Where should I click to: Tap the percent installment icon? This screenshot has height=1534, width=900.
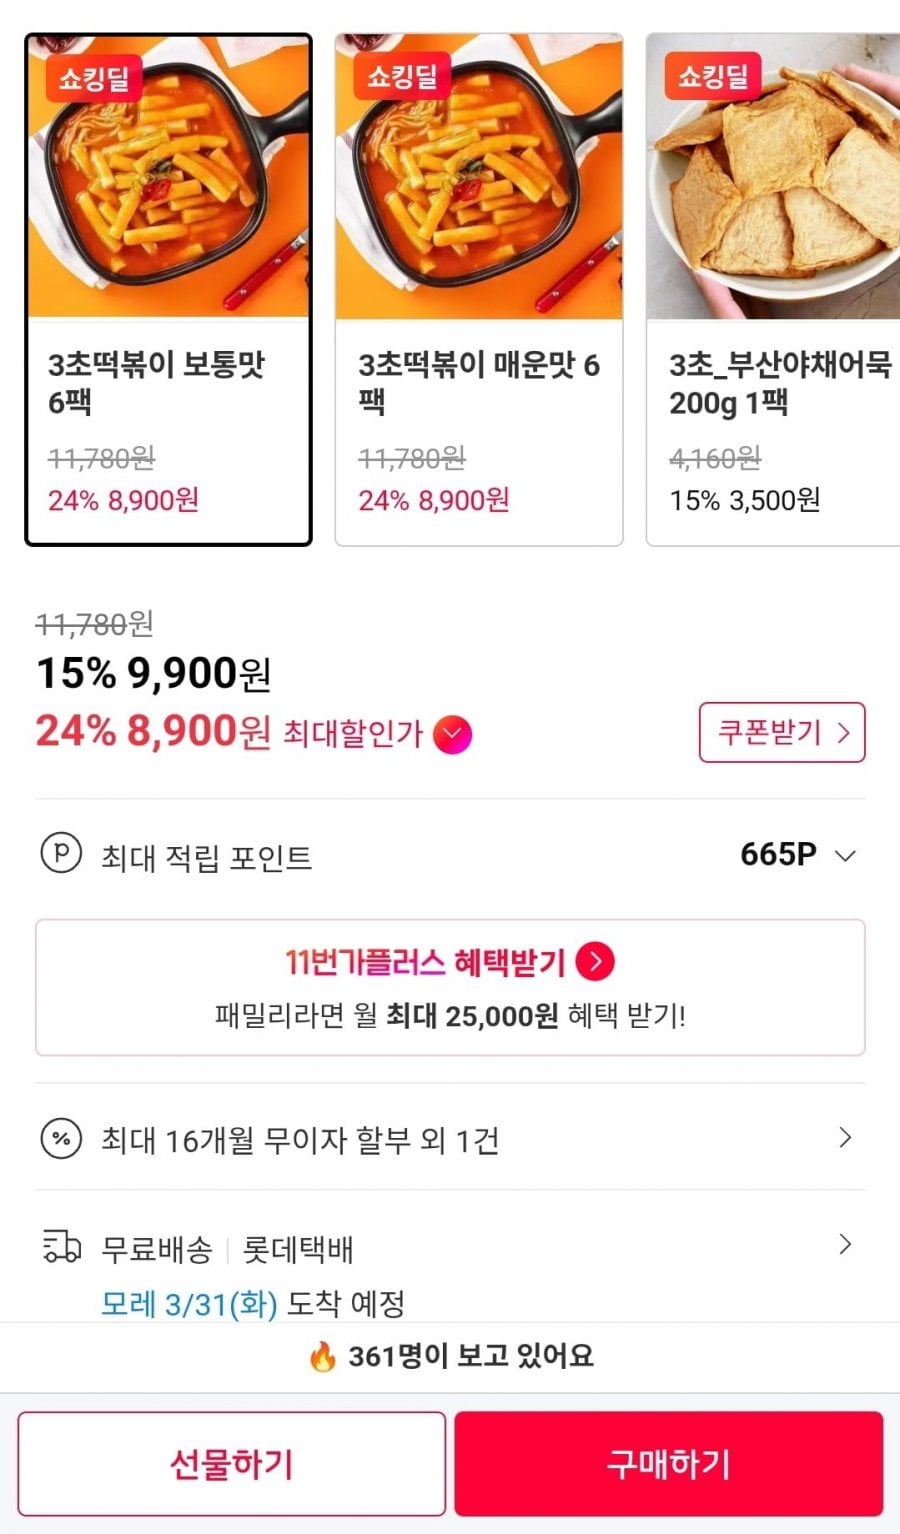pyautogui.click(x=61, y=1138)
